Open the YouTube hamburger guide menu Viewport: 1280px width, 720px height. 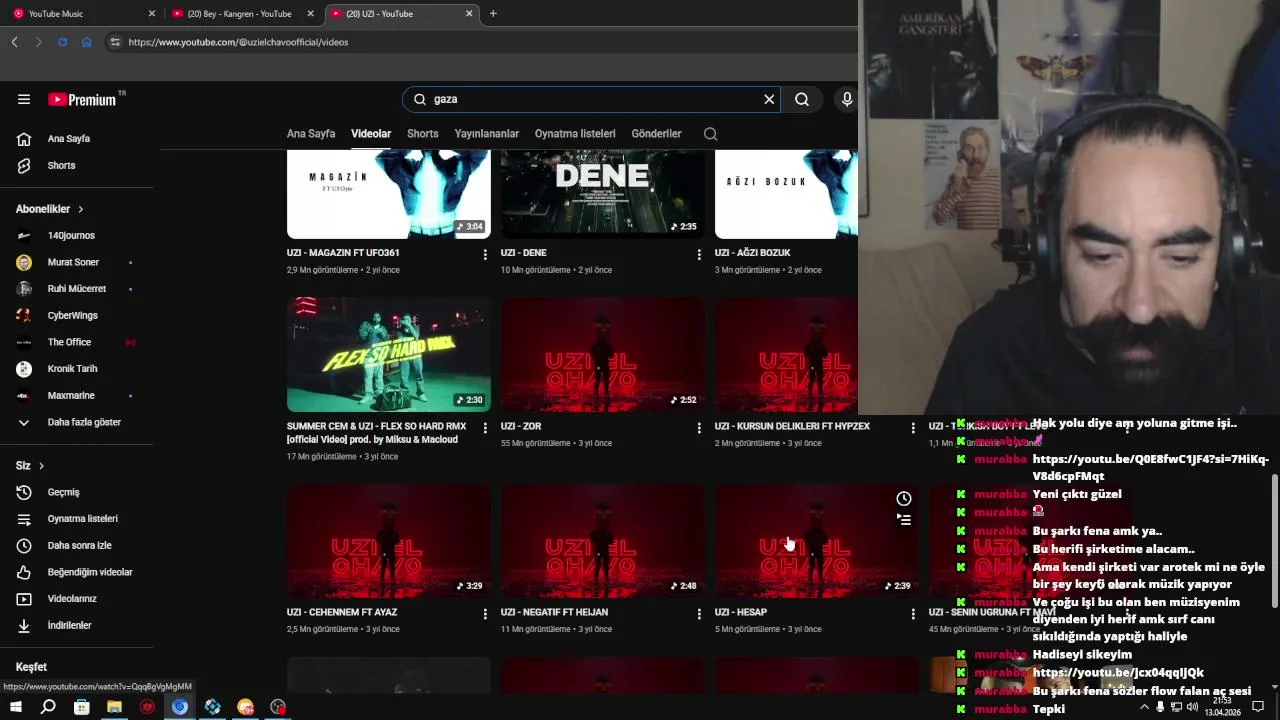point(24,99)
